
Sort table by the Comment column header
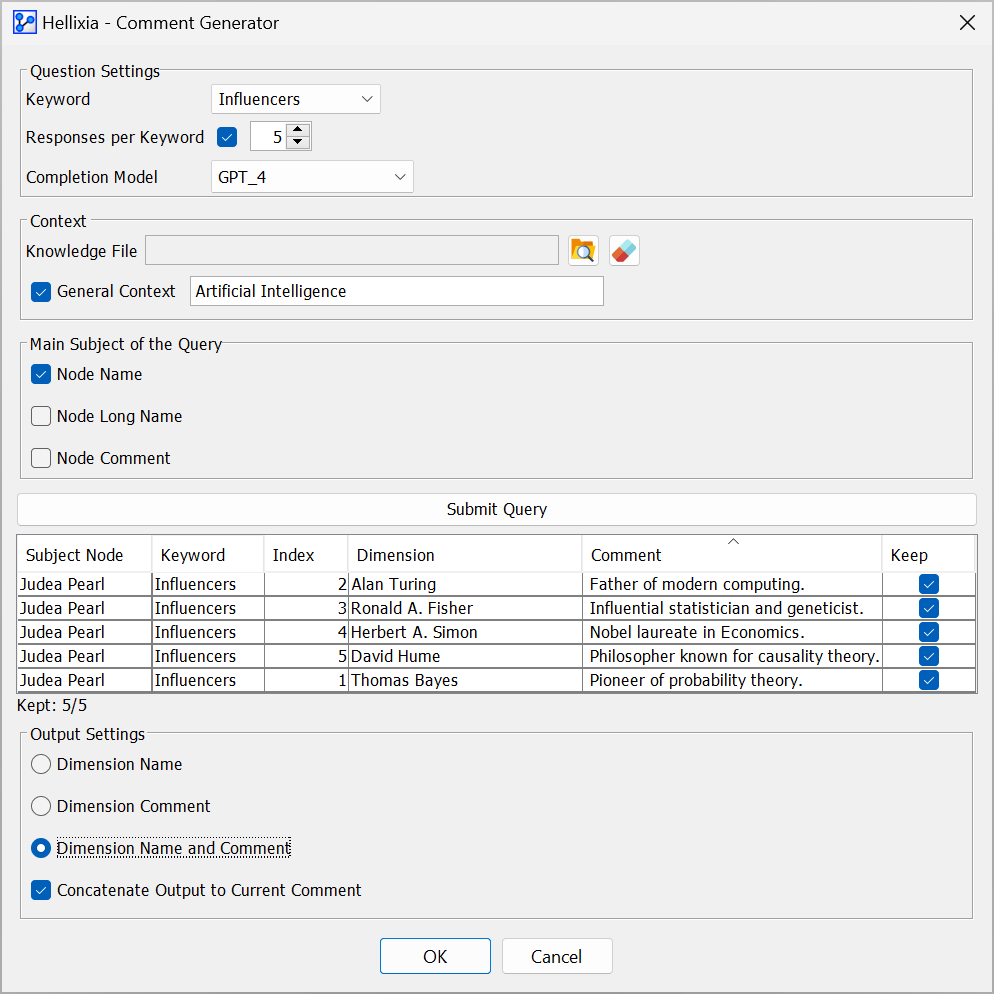[x=732, y=555]
